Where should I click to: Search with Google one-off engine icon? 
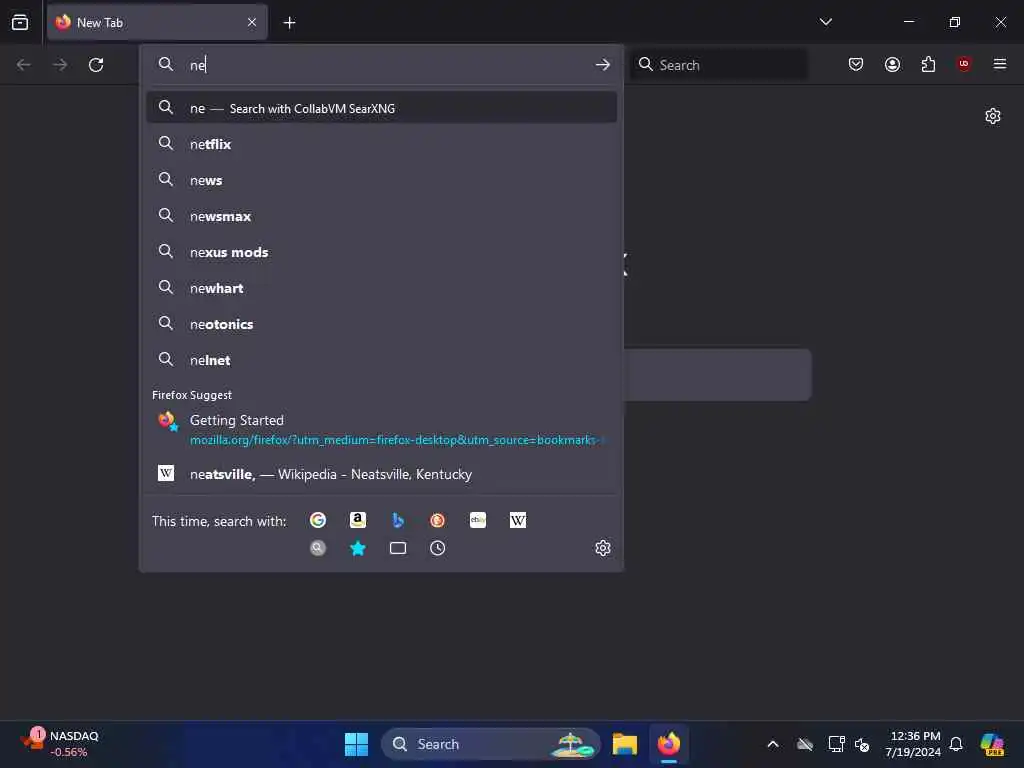pyautogui.click(x=318, y=520)
